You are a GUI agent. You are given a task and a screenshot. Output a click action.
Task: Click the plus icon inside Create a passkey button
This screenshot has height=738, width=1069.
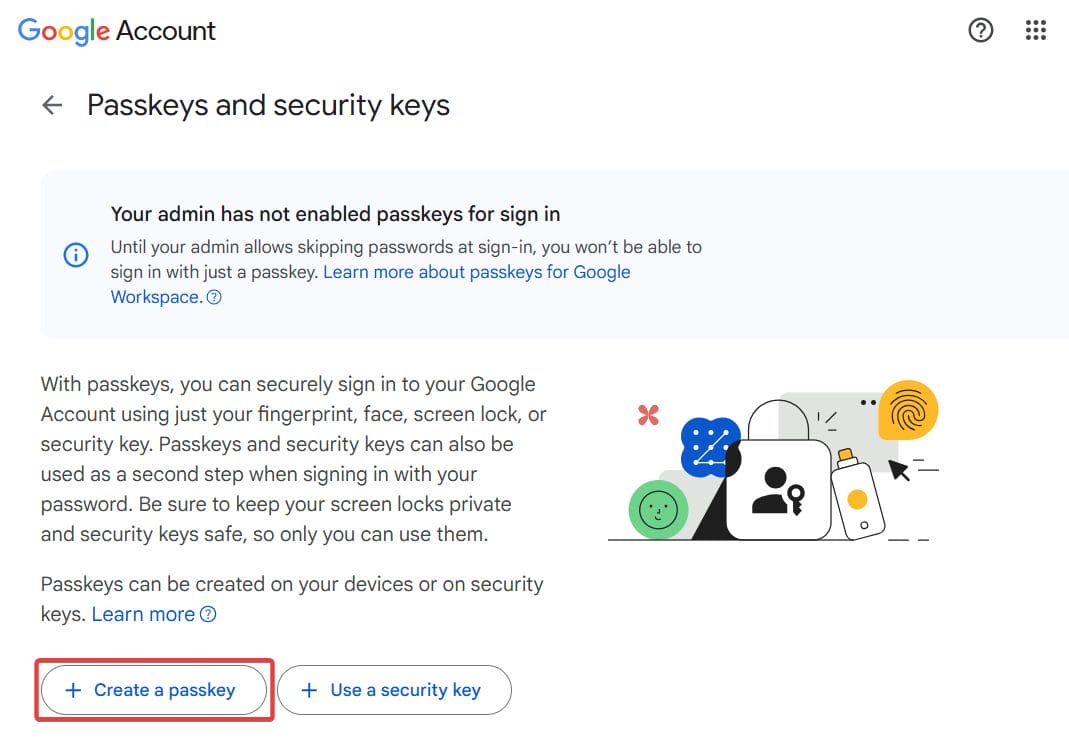tap(74, 690)
